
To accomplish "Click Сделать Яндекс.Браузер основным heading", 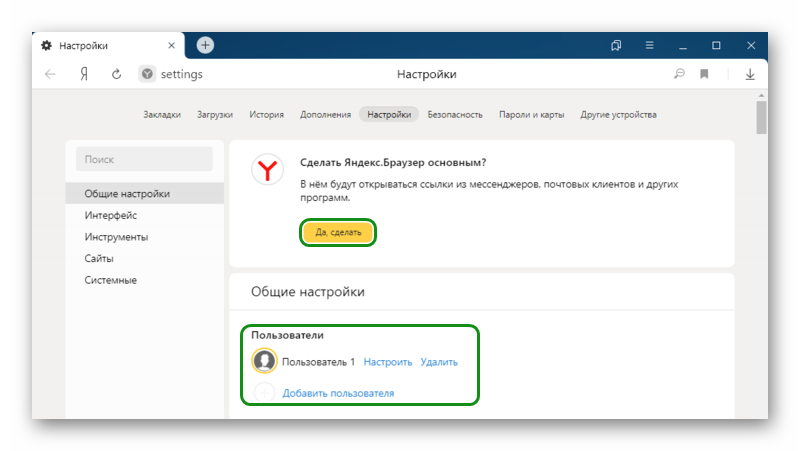I will click(393, 162).
